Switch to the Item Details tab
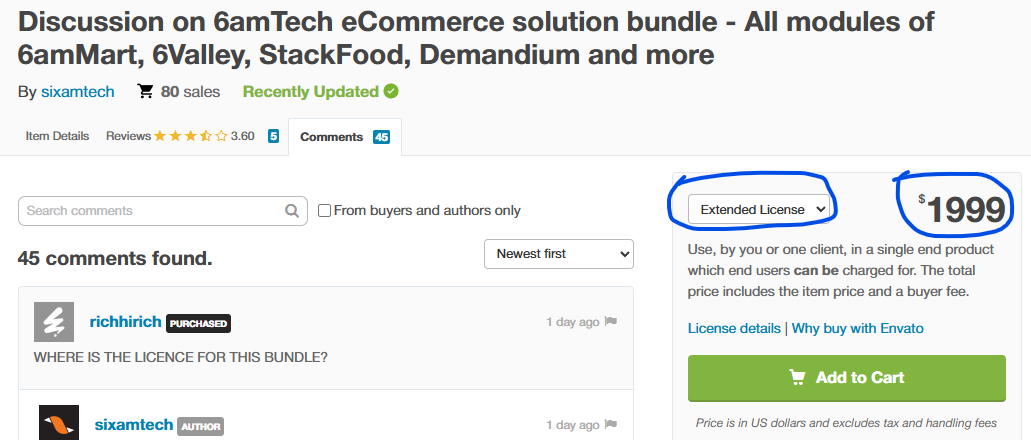The height and width of the screenshot is (440, 1031). tap(57, 137)
